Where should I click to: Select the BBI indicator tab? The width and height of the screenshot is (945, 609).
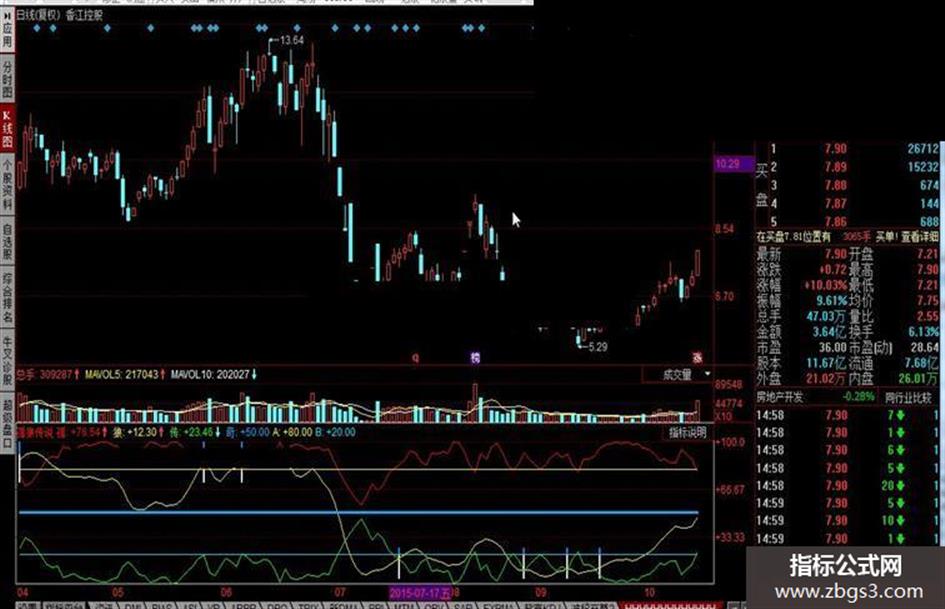(376, 605)
